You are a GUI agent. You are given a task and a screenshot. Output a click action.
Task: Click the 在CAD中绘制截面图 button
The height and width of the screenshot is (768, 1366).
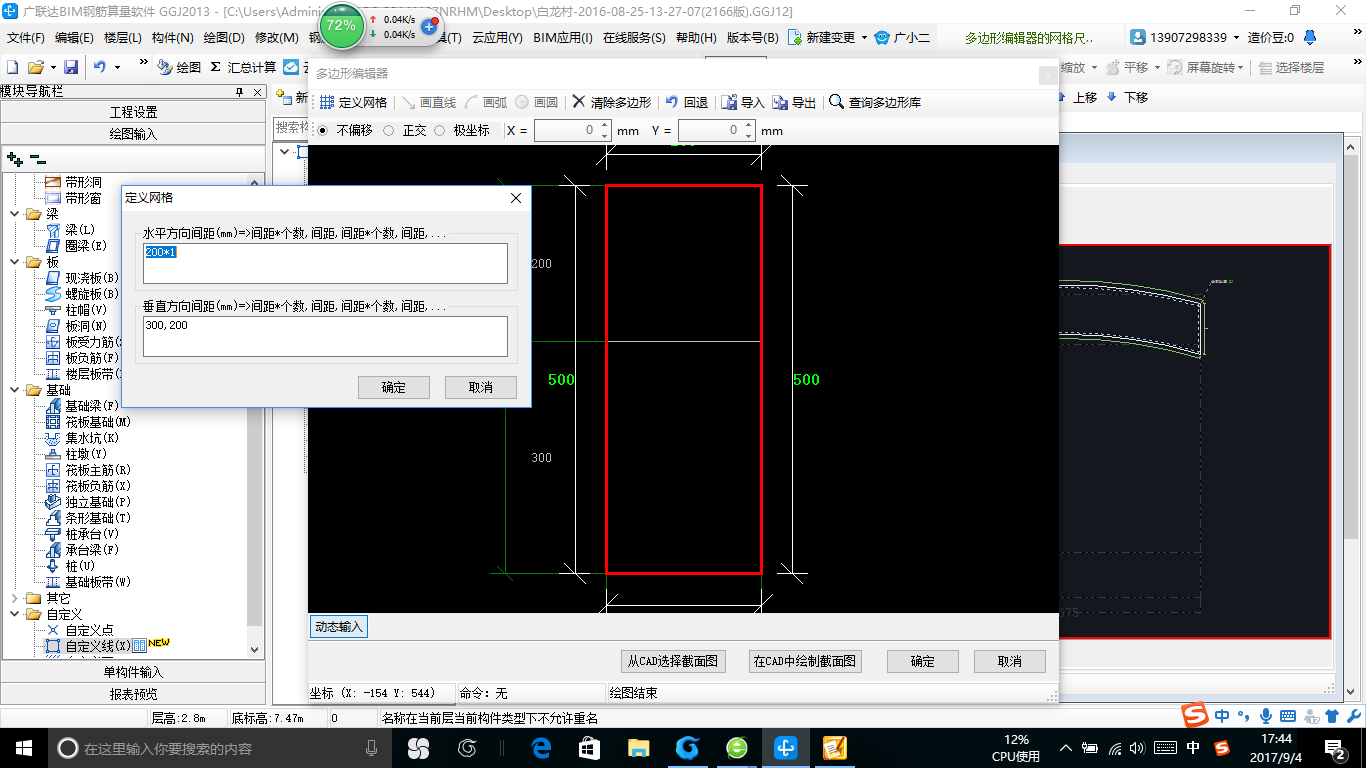805,661
